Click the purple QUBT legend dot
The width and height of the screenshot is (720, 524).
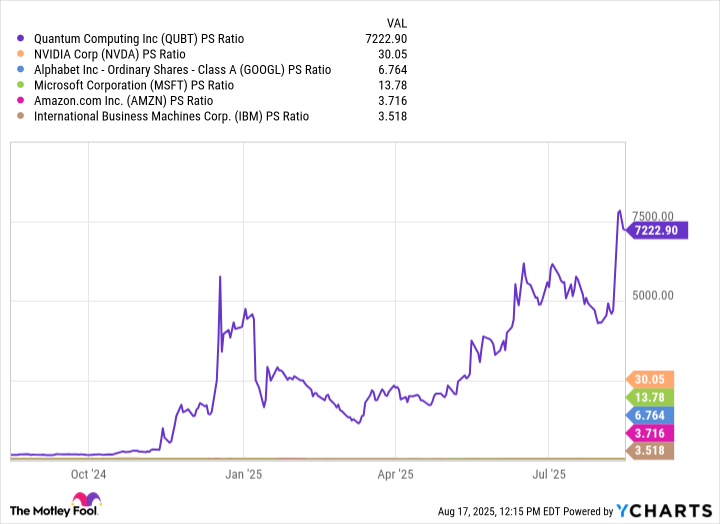[21, 39]
